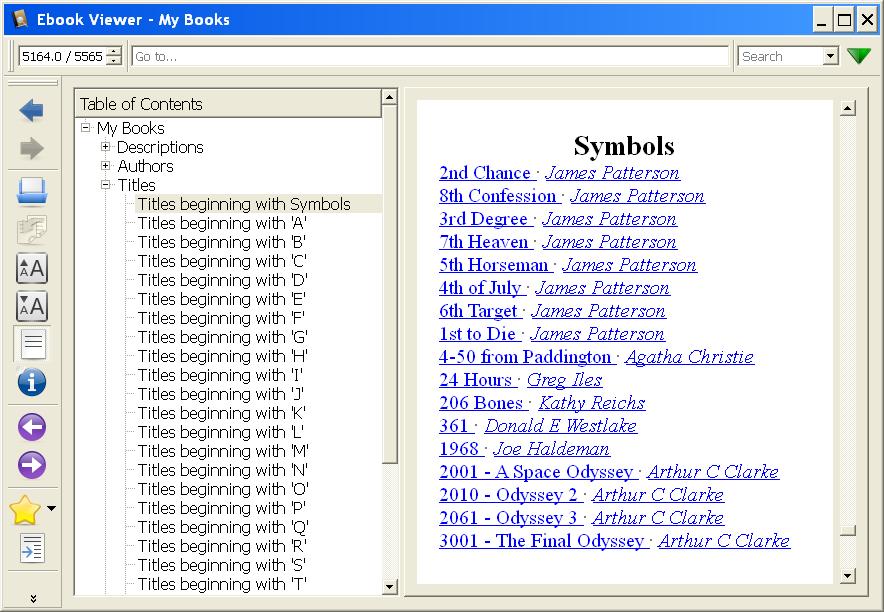Open Joe Haldeman author link
Image resolution: width=884 pixels, height=612 pixels.
(x=551, y=449)
